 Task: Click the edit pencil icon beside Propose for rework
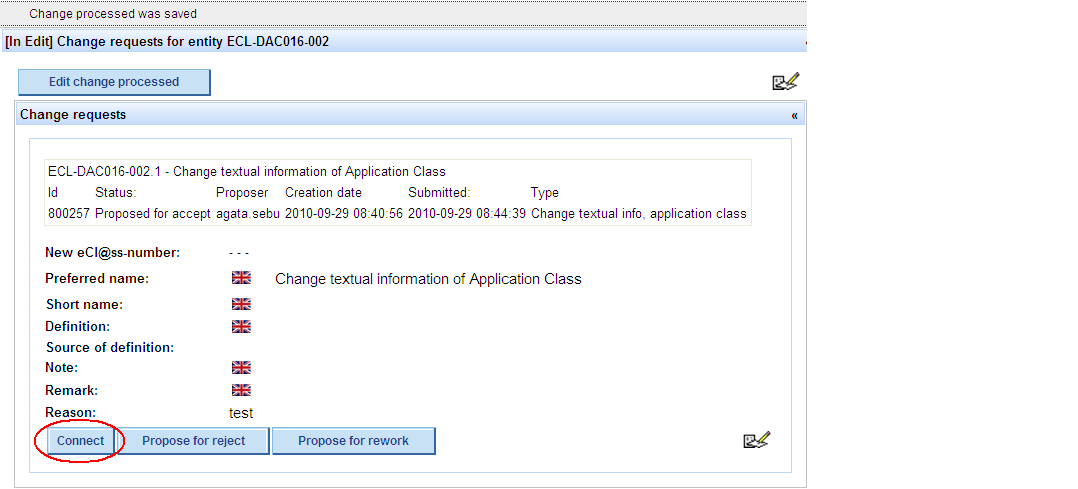click(x=756, y=440)
